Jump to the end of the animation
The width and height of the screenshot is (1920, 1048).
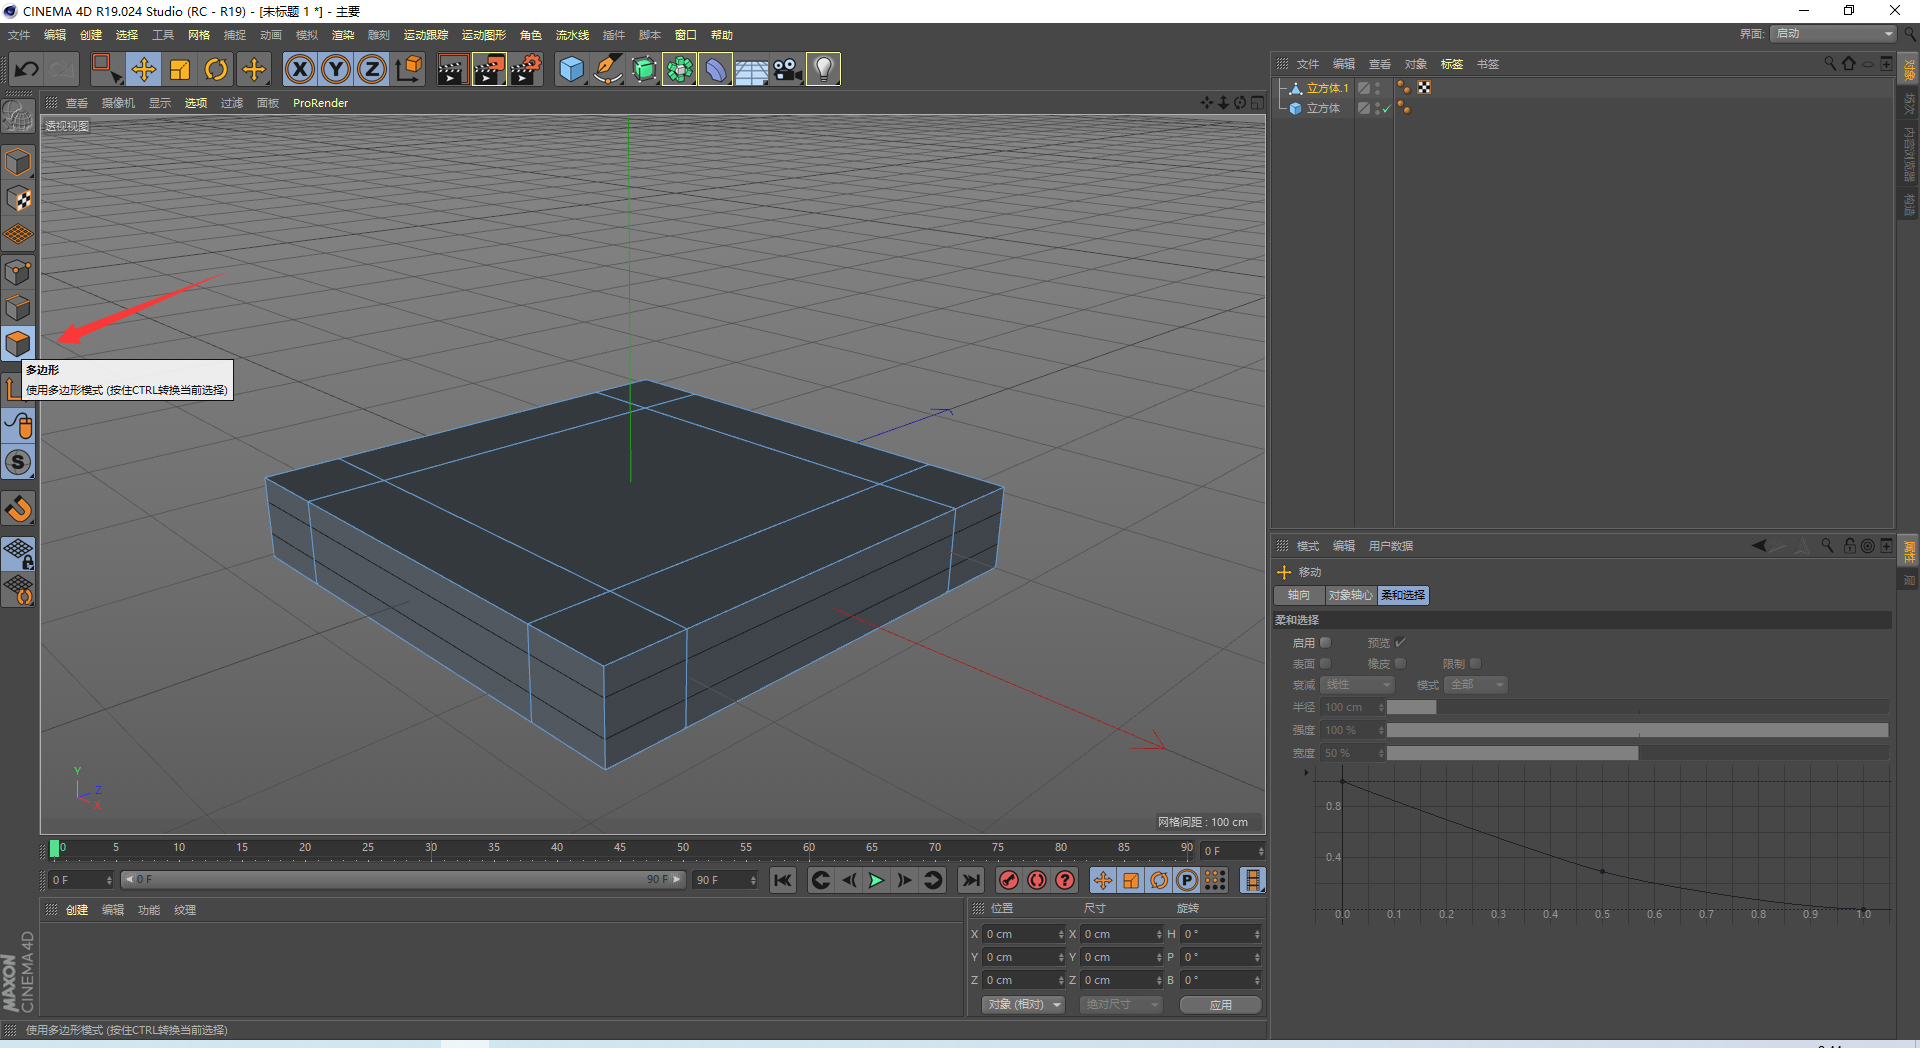coord(971,881)
